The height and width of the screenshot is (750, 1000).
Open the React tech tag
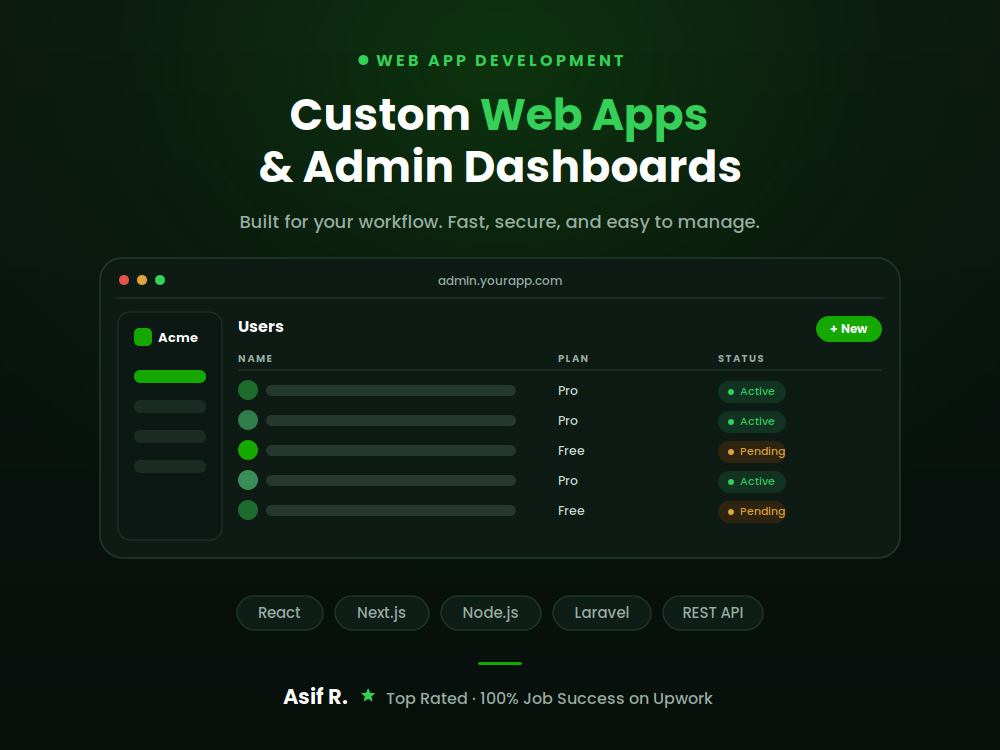pos(279,613)
